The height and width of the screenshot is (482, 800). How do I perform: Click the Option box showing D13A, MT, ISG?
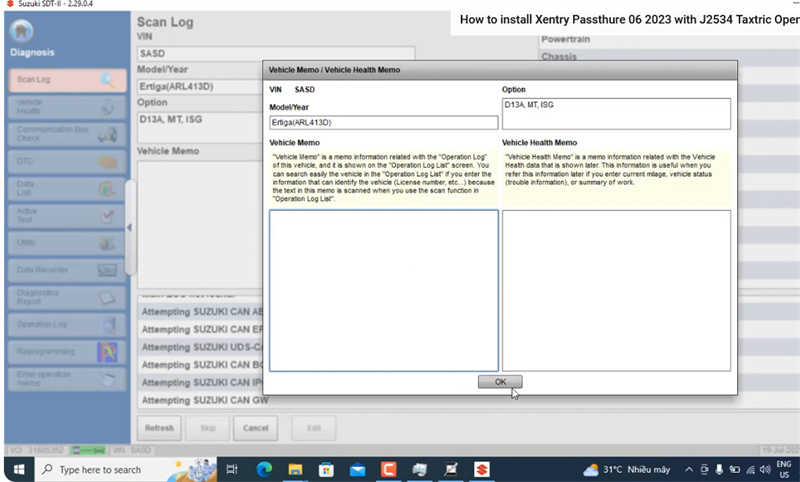point(616,114)
